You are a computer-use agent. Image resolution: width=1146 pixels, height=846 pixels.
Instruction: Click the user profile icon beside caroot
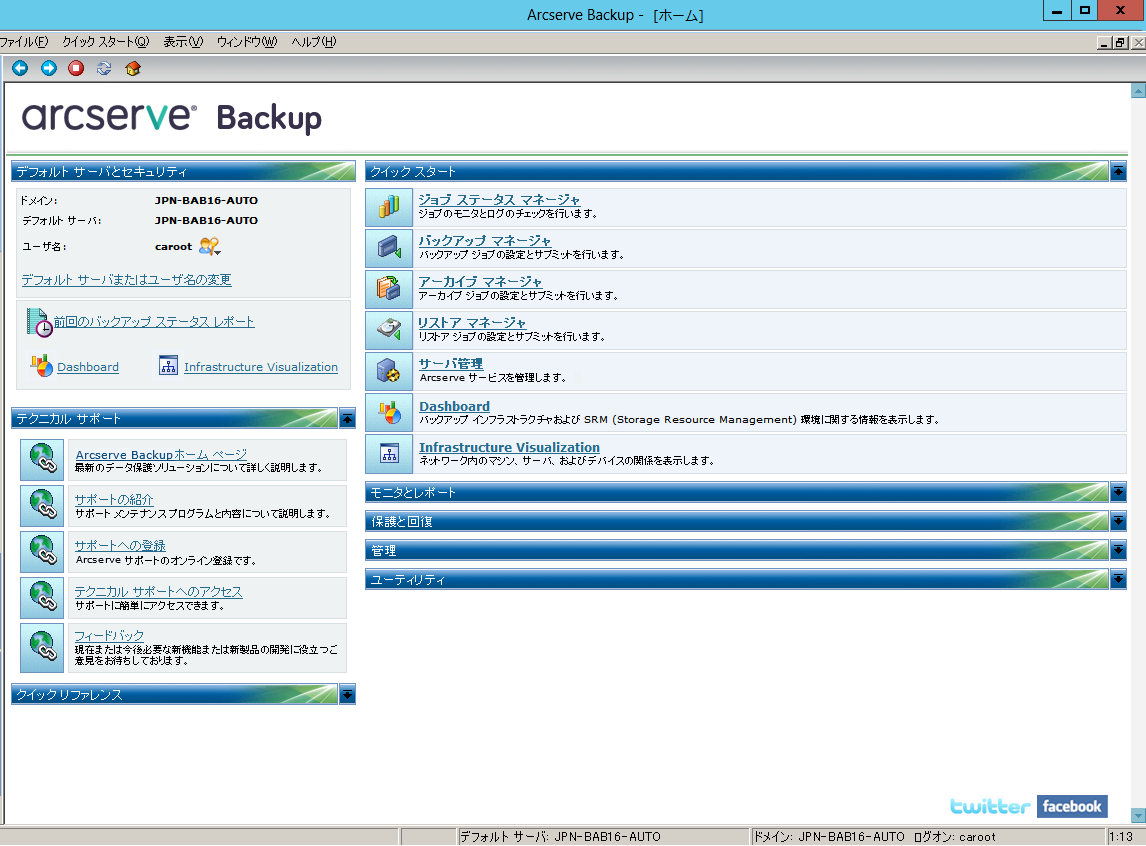209,246
